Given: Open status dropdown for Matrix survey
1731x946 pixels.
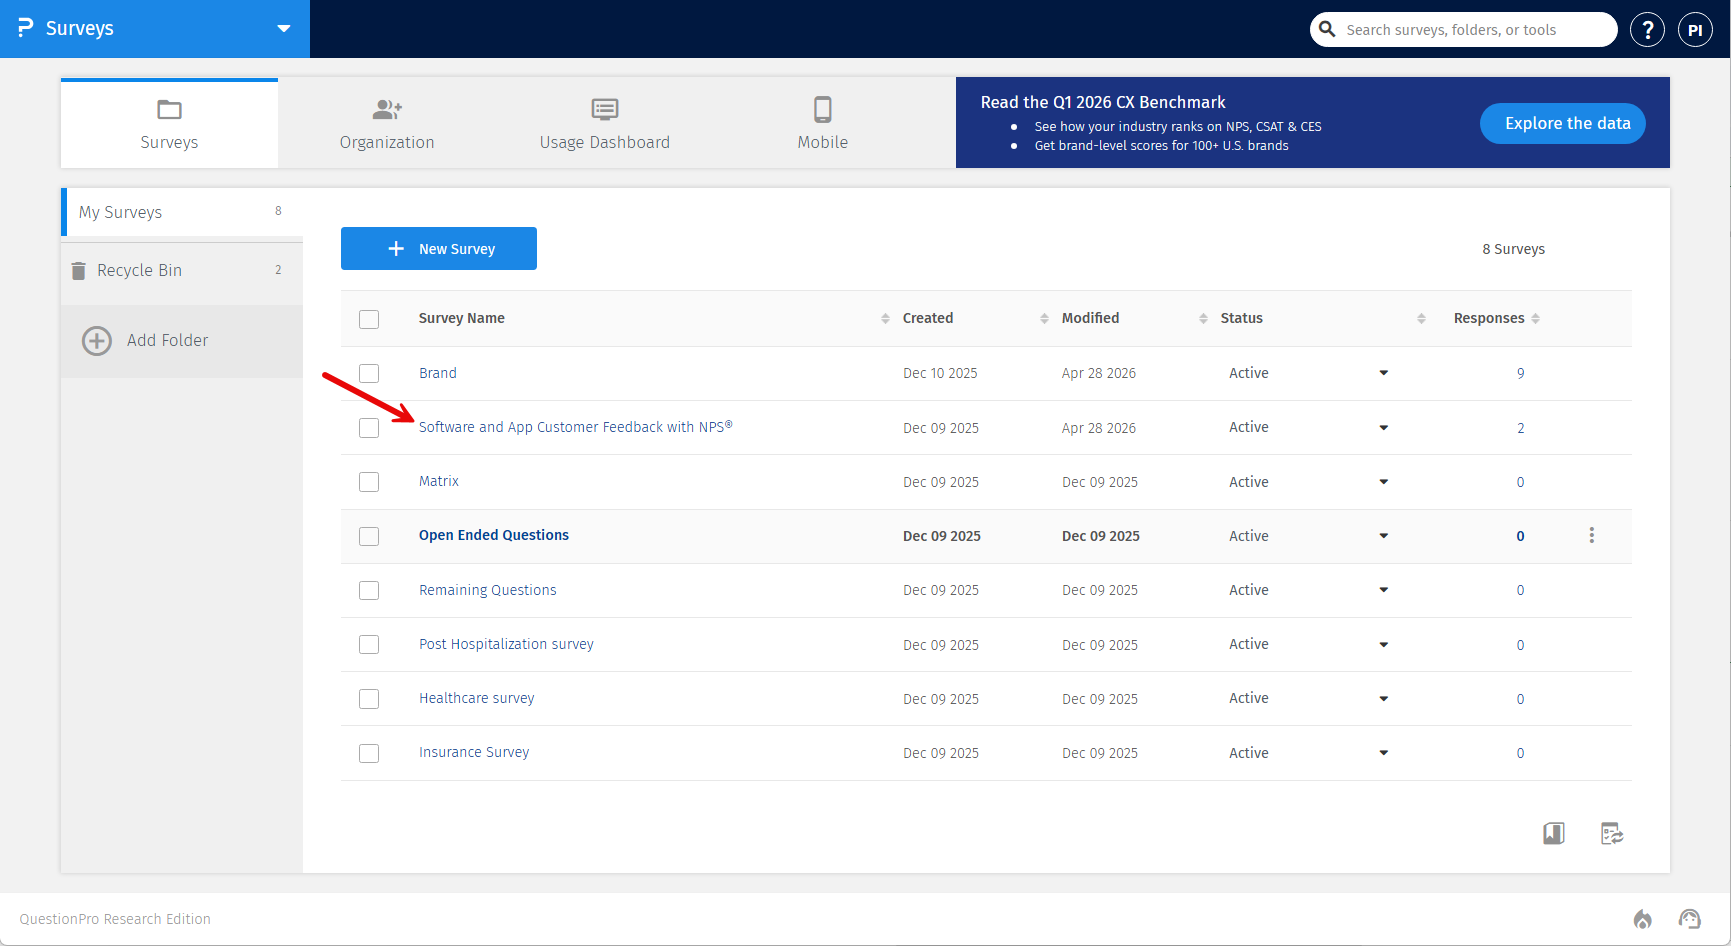Looking at the screenshot, I should click(x=1384, y=482).
